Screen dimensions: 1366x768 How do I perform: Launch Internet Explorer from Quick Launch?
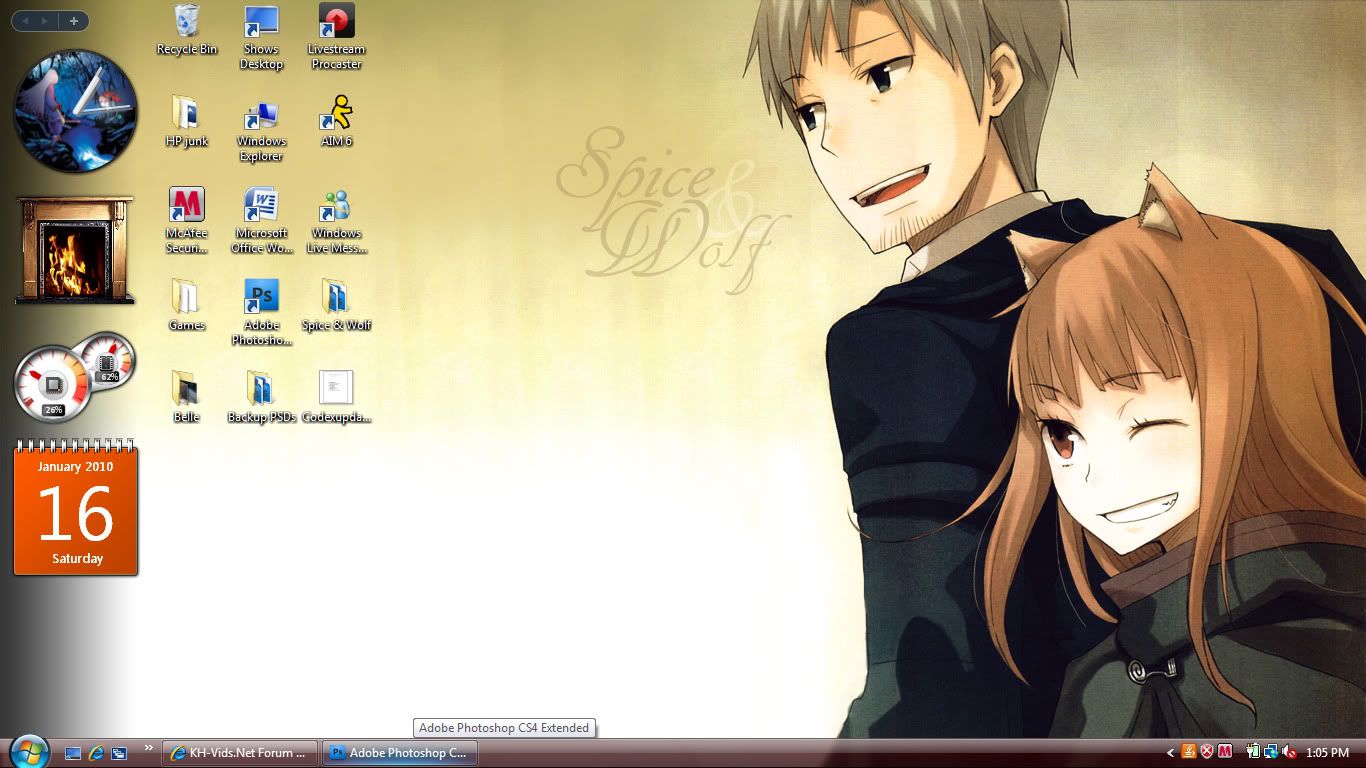[x=96, y=753]
